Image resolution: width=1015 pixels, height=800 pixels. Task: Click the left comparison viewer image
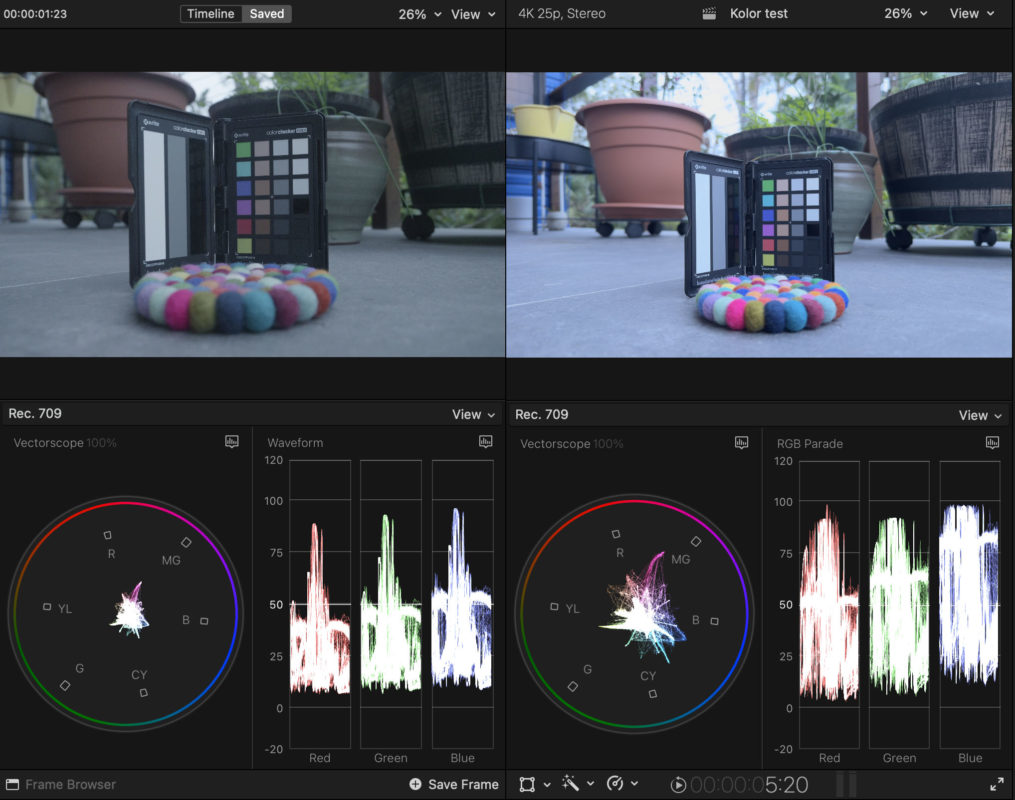point(252,214)
